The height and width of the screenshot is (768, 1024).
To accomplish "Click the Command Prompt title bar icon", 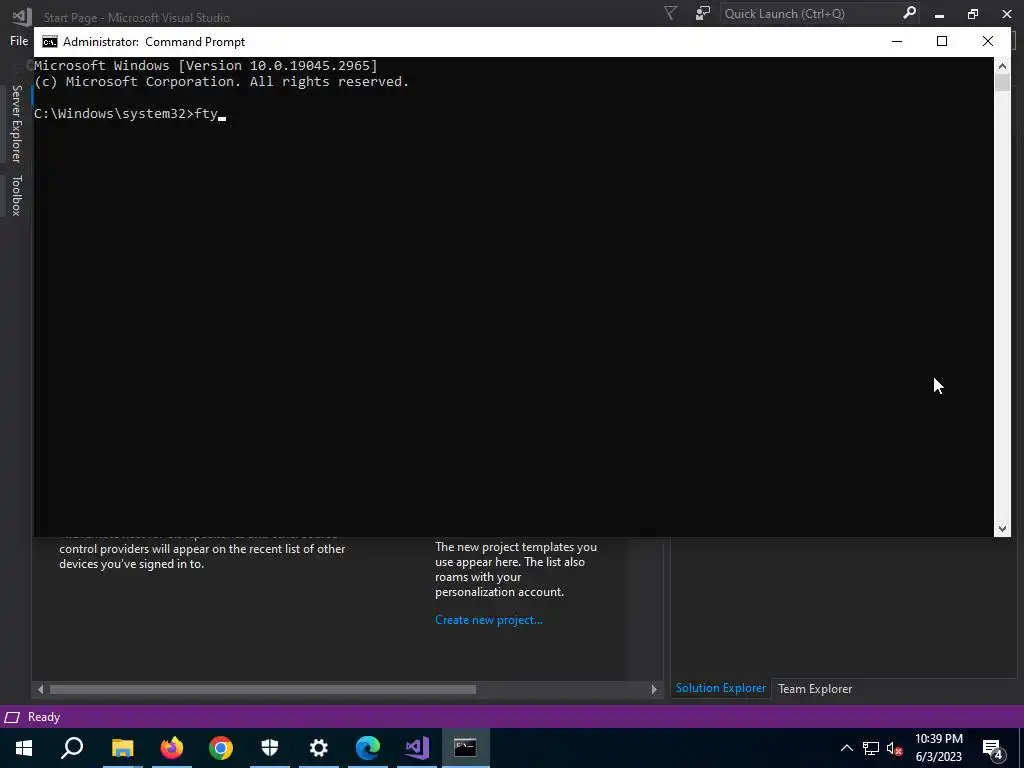I will tap(50, 42).
